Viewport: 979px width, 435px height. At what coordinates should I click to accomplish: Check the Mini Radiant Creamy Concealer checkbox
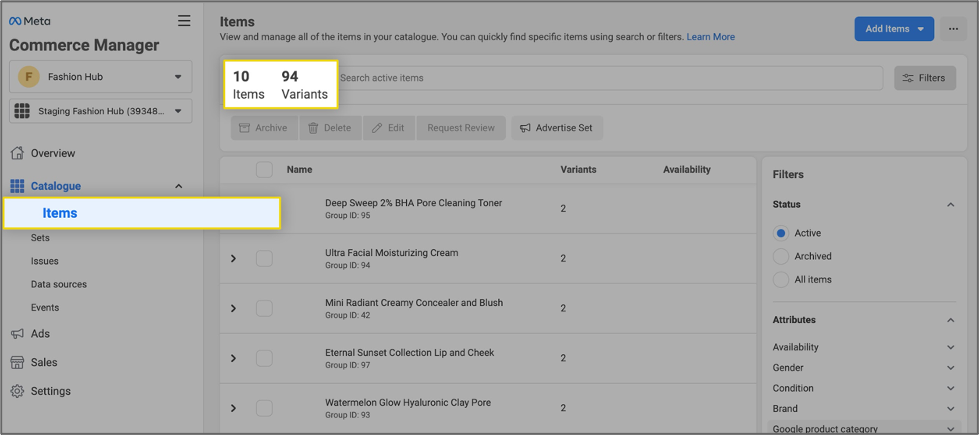pos(264,308)
